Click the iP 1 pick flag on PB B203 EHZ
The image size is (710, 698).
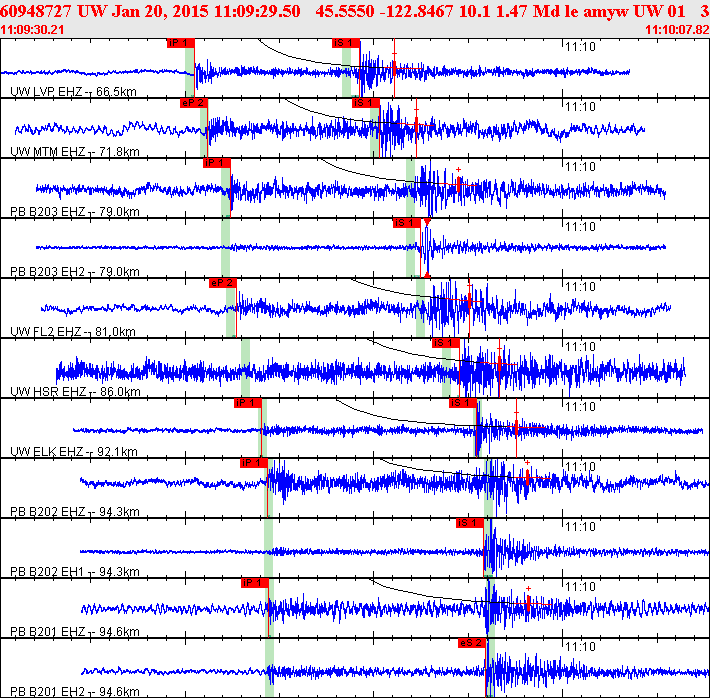pos(217,163)
